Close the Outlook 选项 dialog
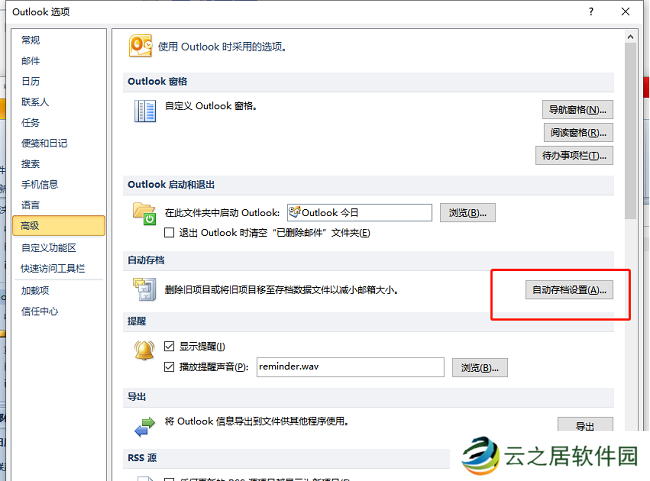 [626, 12]
